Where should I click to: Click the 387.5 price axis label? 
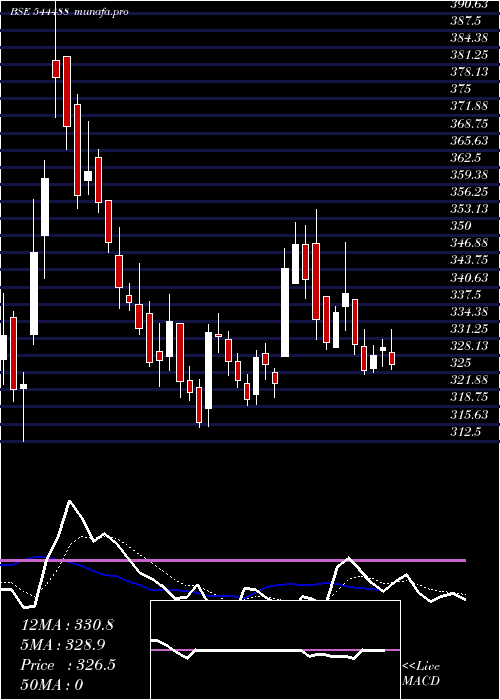point(466,21)
